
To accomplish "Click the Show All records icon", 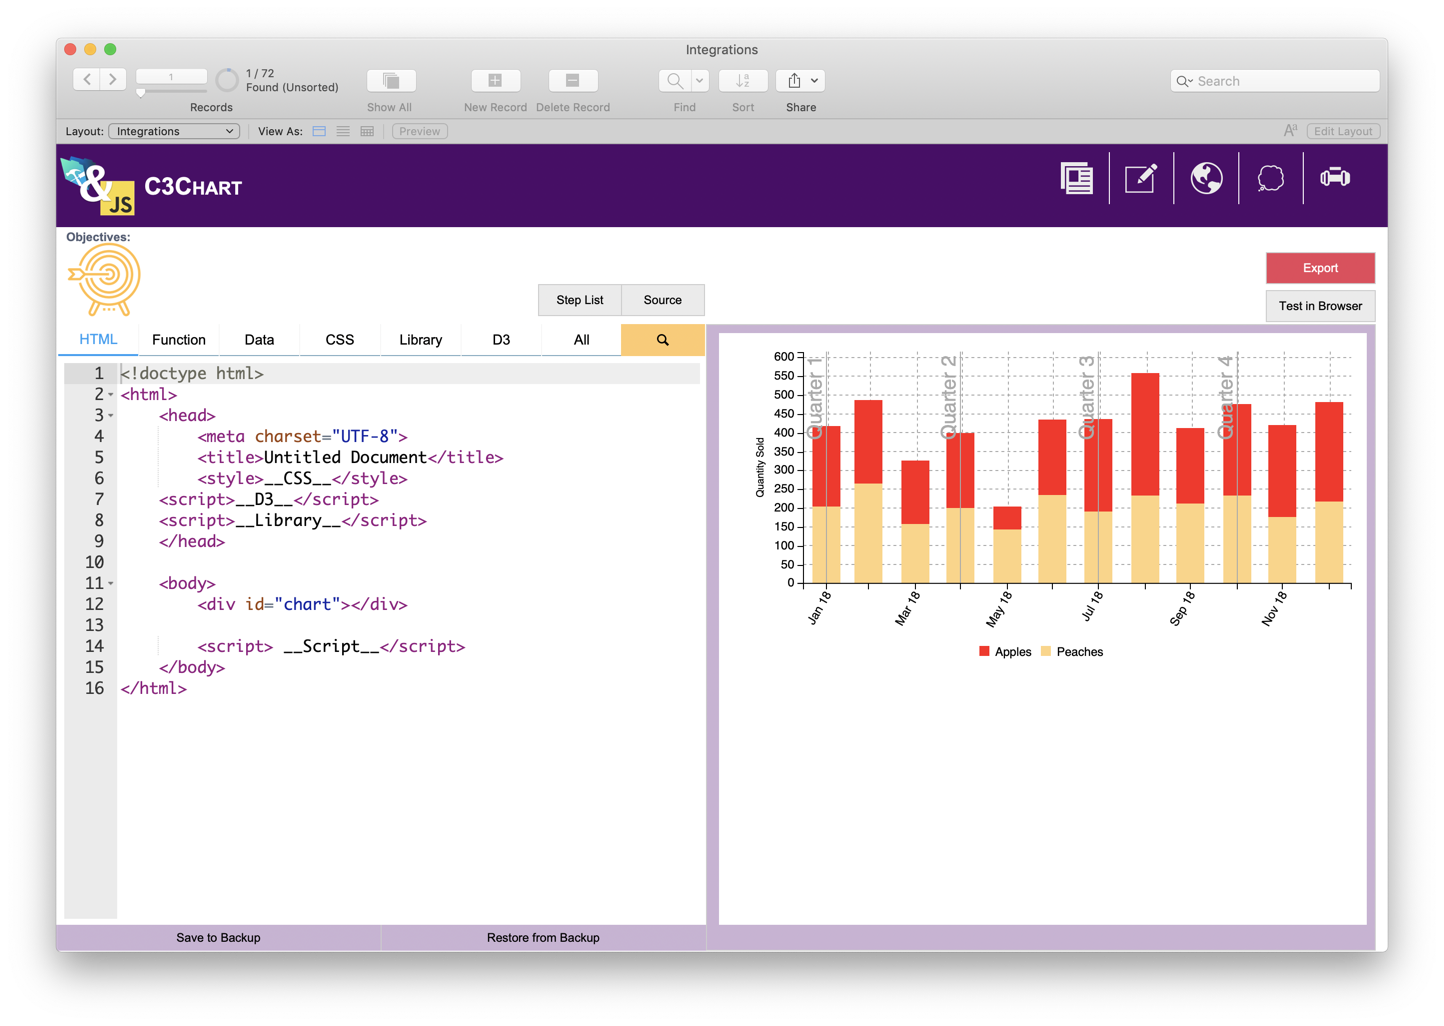I will pos(390,80).
